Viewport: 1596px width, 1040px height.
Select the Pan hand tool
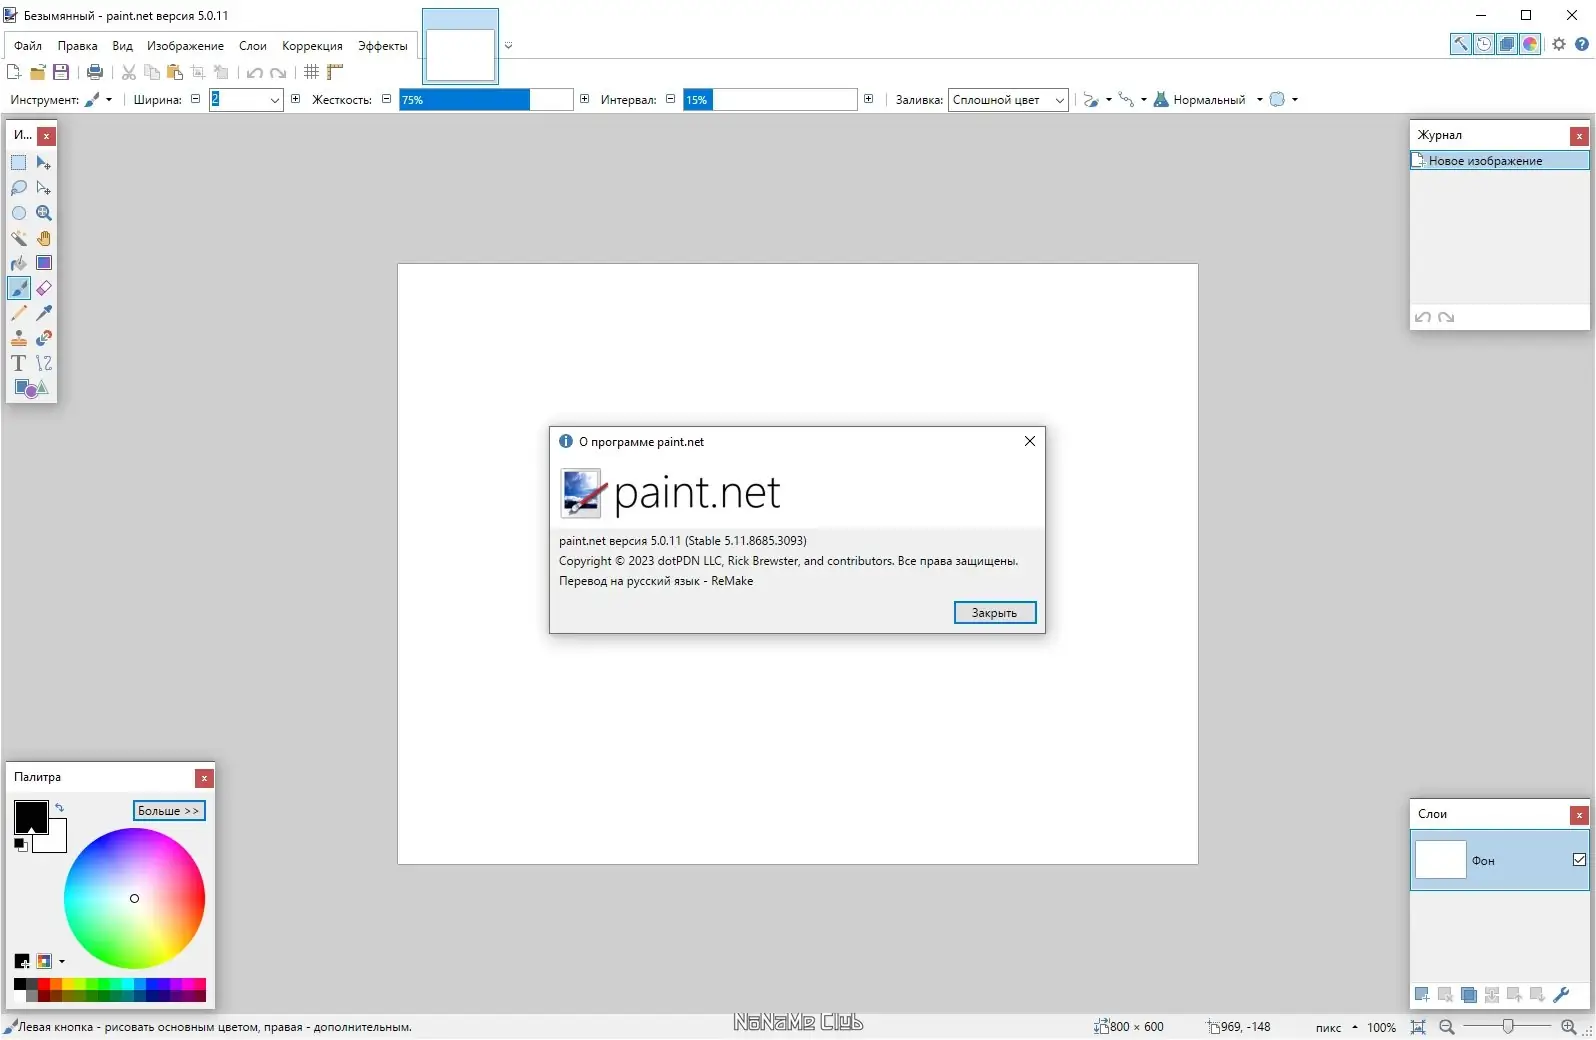pyautogui.click(x=44, y=238)
